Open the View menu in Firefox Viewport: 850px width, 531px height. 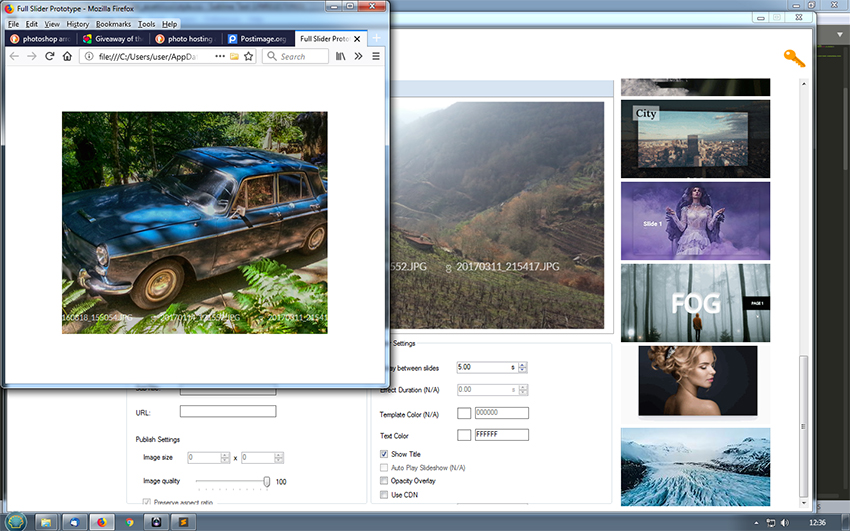52,24
